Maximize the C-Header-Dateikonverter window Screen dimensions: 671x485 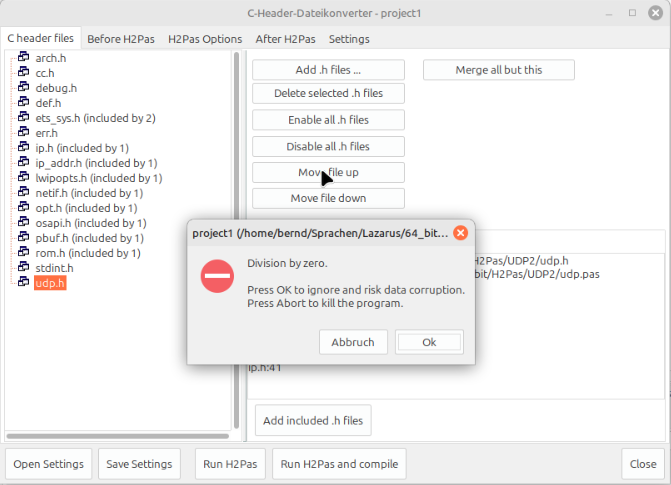pyautogui.click(x=630, y=12)
